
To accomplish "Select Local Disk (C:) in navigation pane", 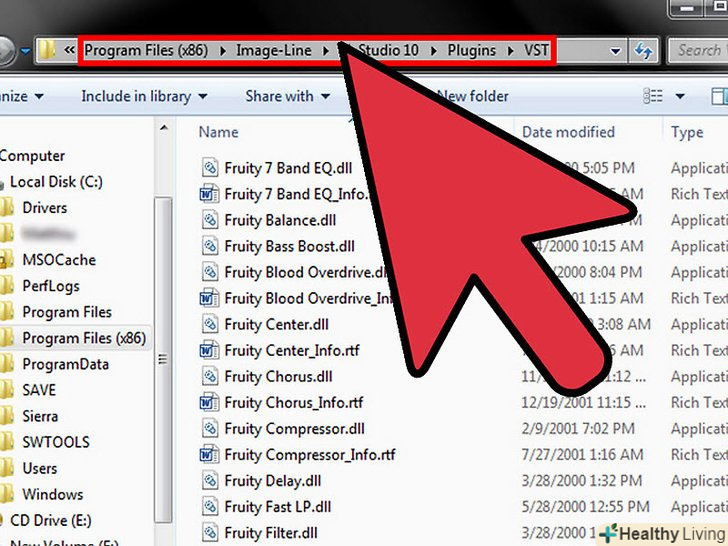I will (56, 182).
